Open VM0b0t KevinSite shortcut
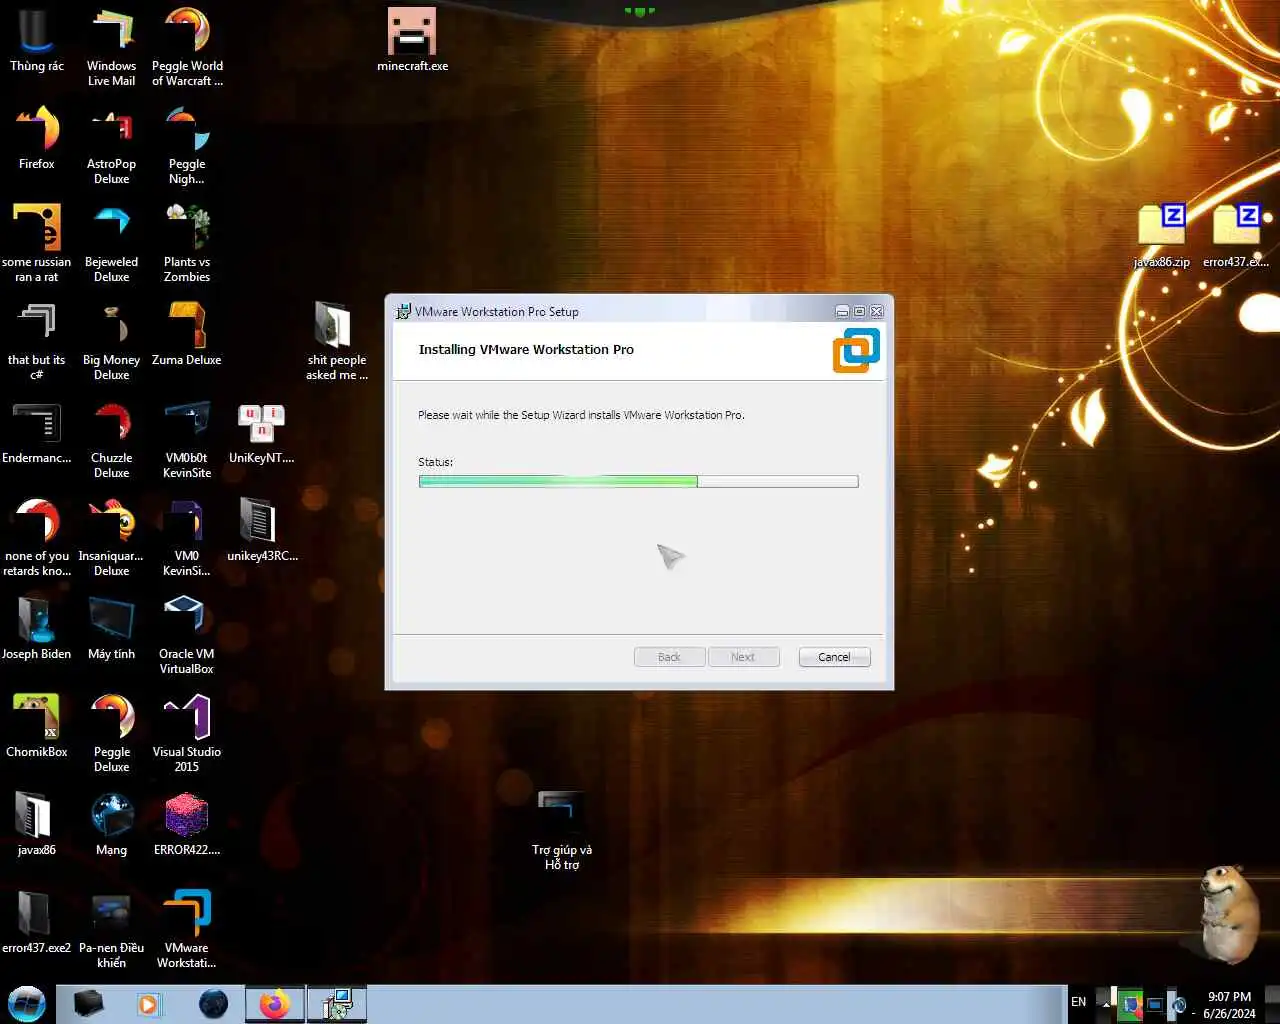The height and width of the screenshot is (1024, 1280). pos(187,438)
